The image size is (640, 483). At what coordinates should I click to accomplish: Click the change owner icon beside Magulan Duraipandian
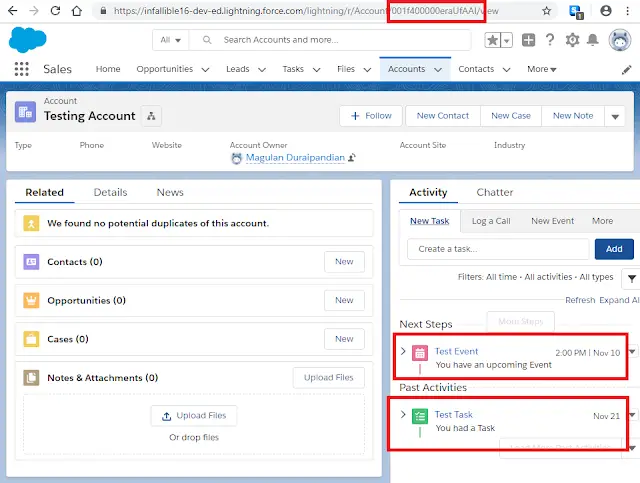352,158
